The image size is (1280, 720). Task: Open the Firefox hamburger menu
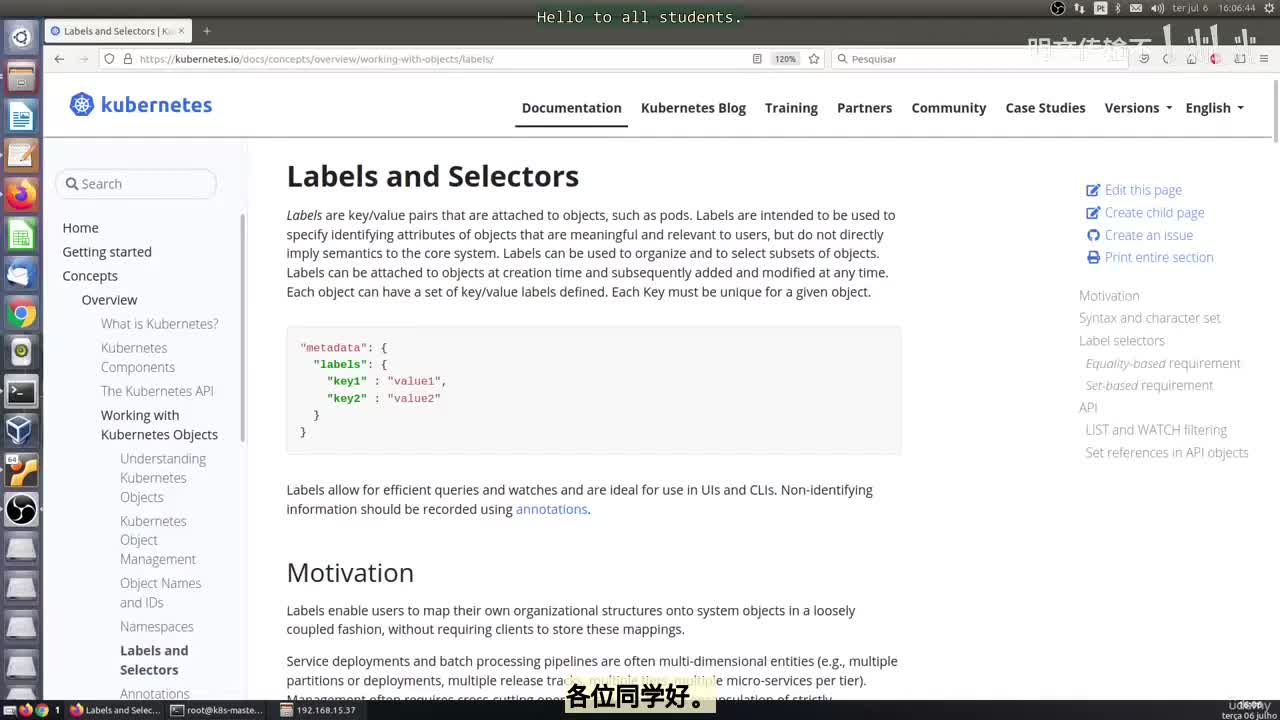point(1264,59)
